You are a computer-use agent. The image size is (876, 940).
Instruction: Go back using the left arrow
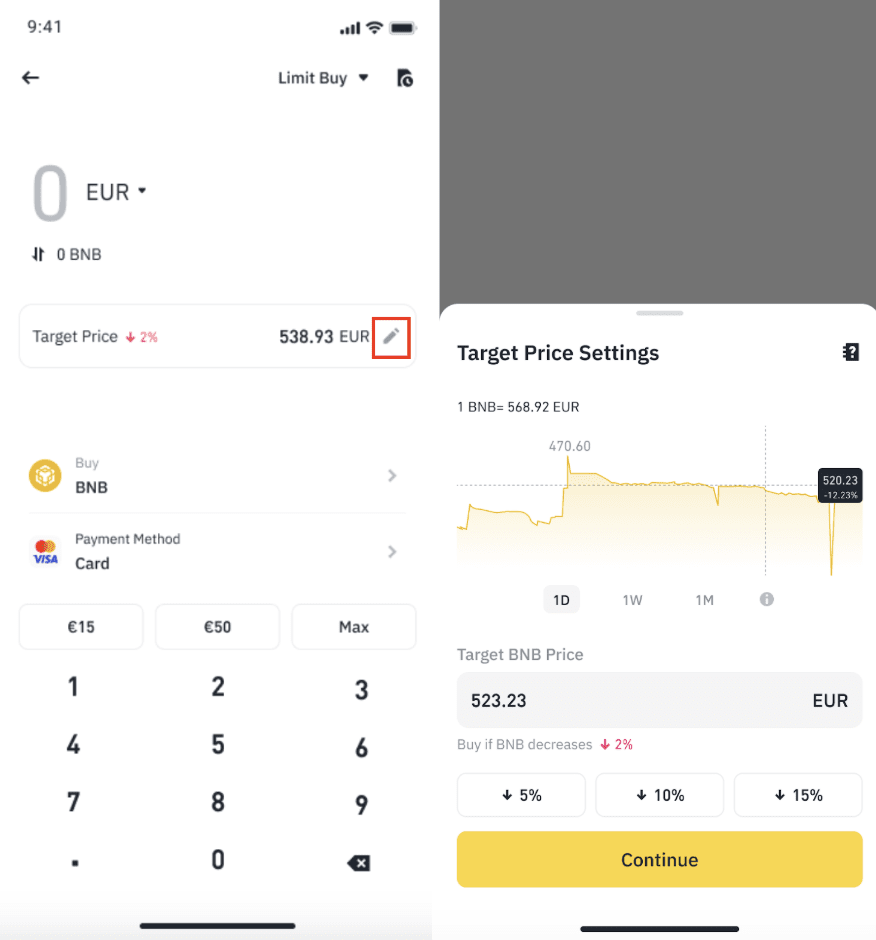point(30,77)
